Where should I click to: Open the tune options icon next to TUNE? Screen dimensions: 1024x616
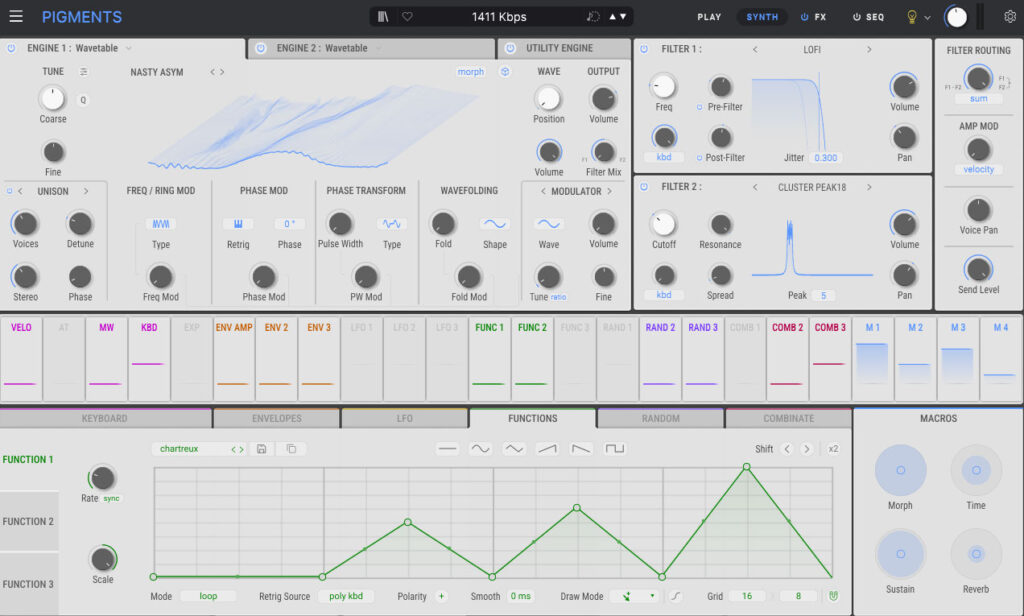click(x=84, y=72)
